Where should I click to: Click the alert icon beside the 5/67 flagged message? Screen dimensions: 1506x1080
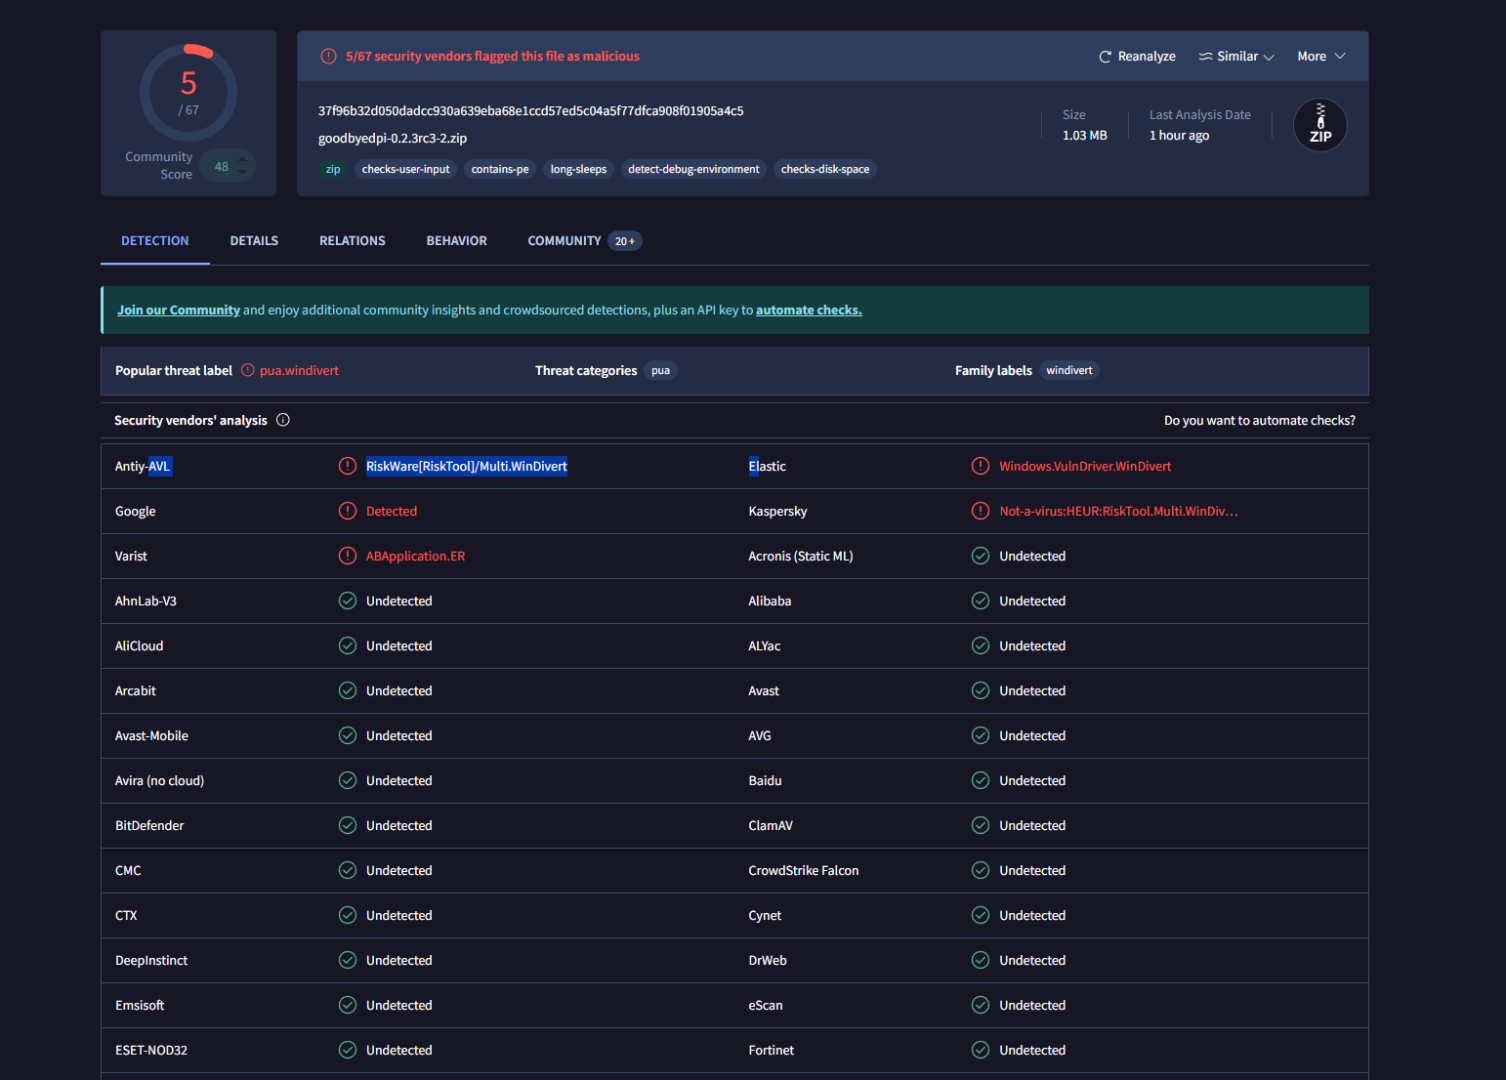(x=328, y=56)
